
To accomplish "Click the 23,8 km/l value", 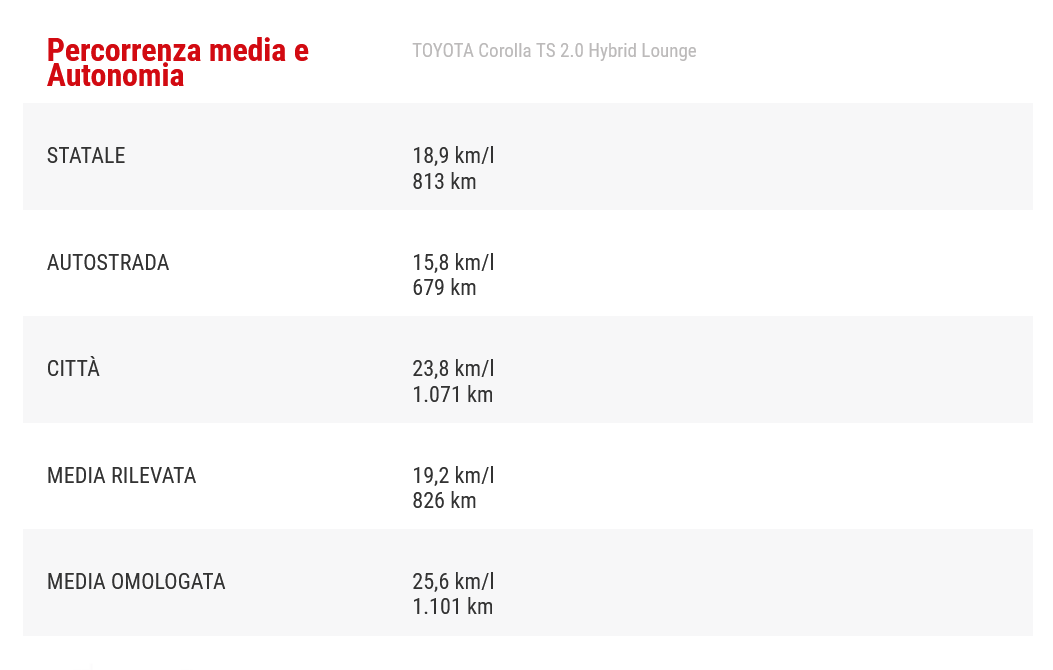I will [x=453, y=369].
